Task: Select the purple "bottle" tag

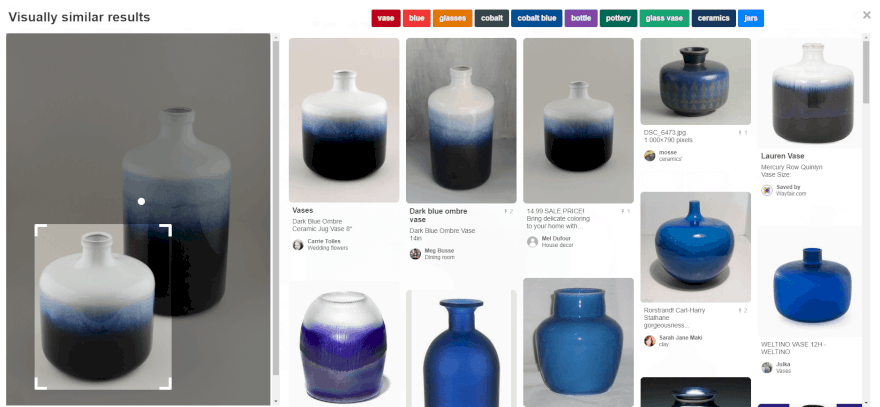Action: (x=581, y=18)
